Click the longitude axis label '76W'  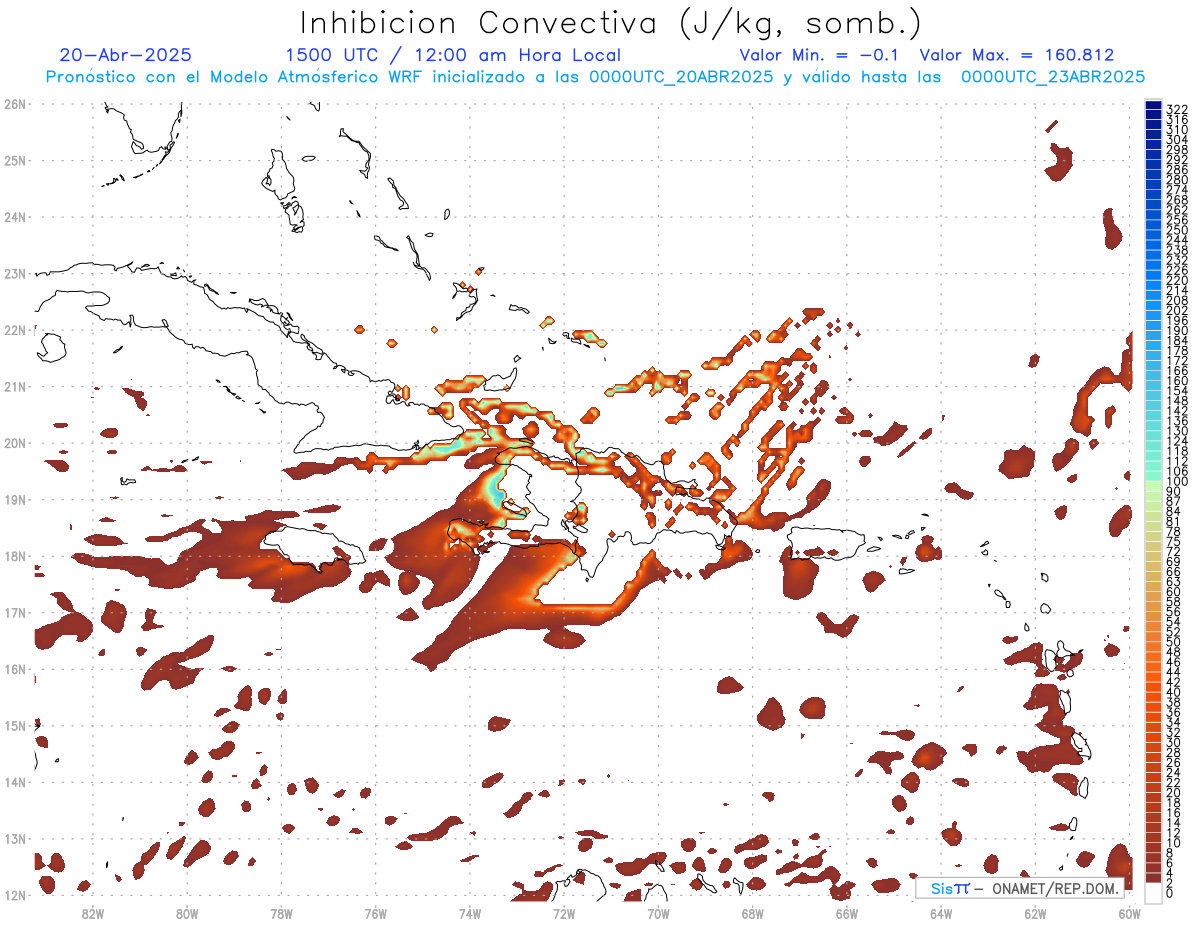pos(375,913)
